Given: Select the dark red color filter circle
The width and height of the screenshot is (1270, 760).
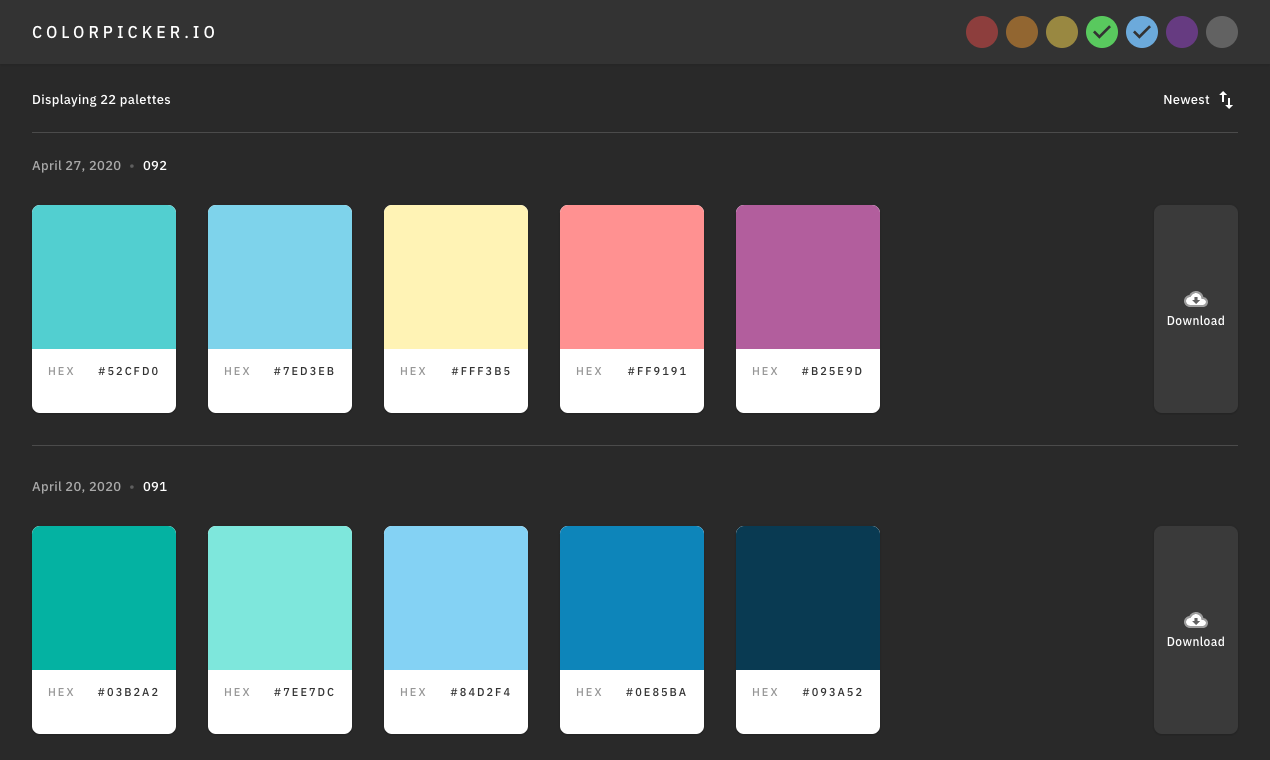Looking at the screenshot, I should [x=981, y=32].
